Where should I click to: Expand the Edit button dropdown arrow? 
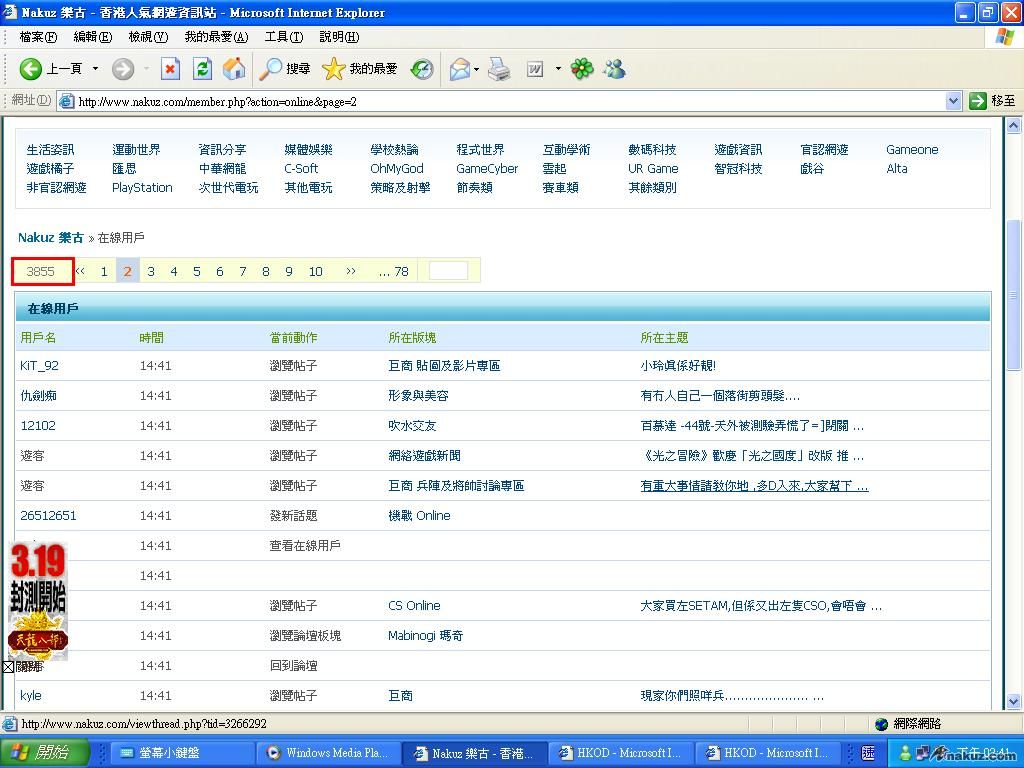pos(558,69)
